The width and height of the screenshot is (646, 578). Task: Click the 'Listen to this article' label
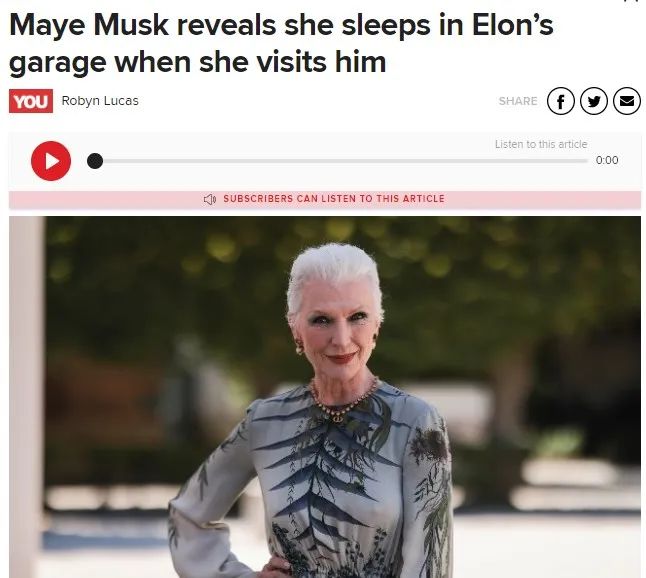[541, 144]
